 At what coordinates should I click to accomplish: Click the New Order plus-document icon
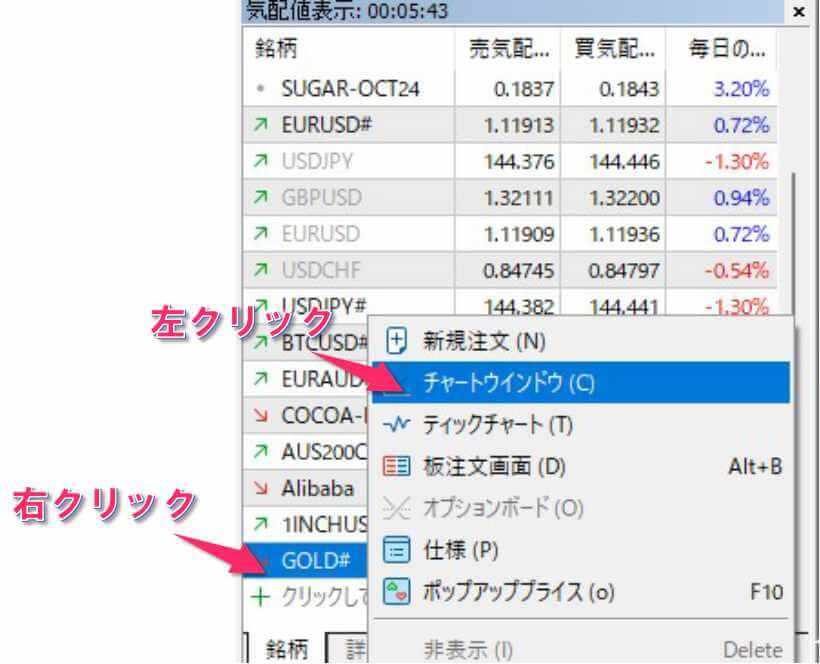pos(397,342)
